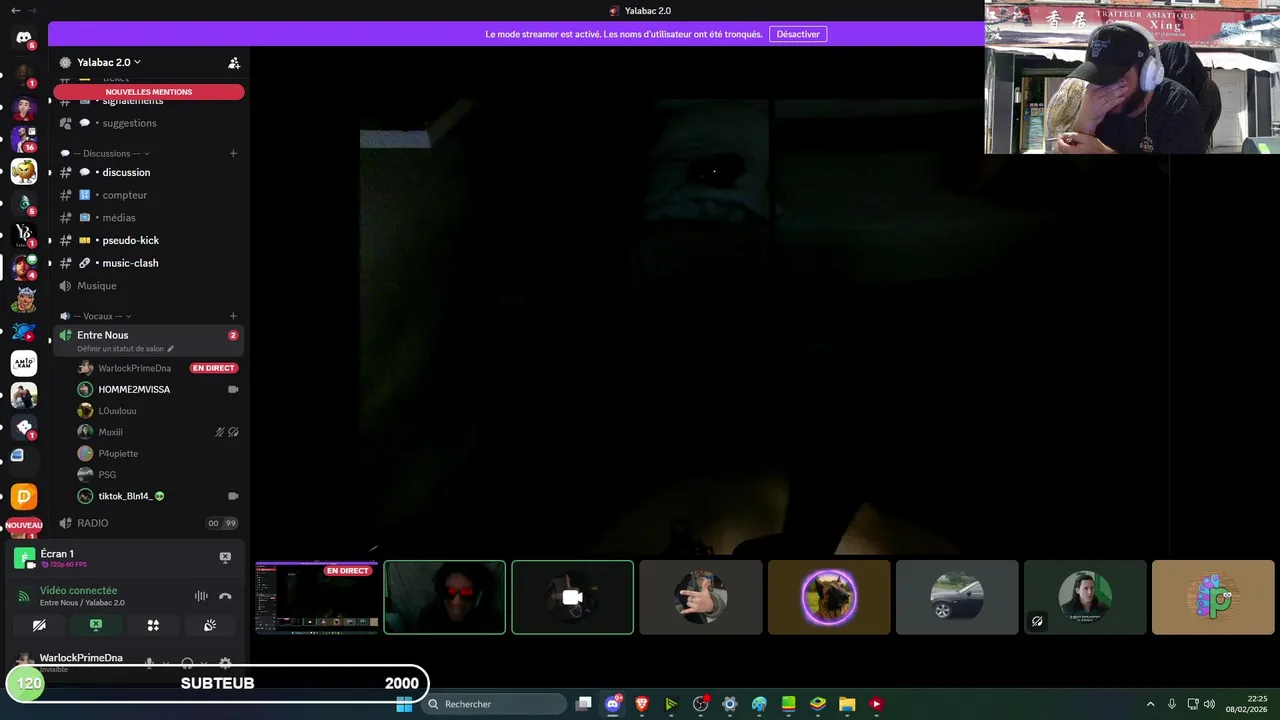This screenshot has height=720, width=1280.
Task: Click P4upiette in voice list
Action: click(118, 453)
